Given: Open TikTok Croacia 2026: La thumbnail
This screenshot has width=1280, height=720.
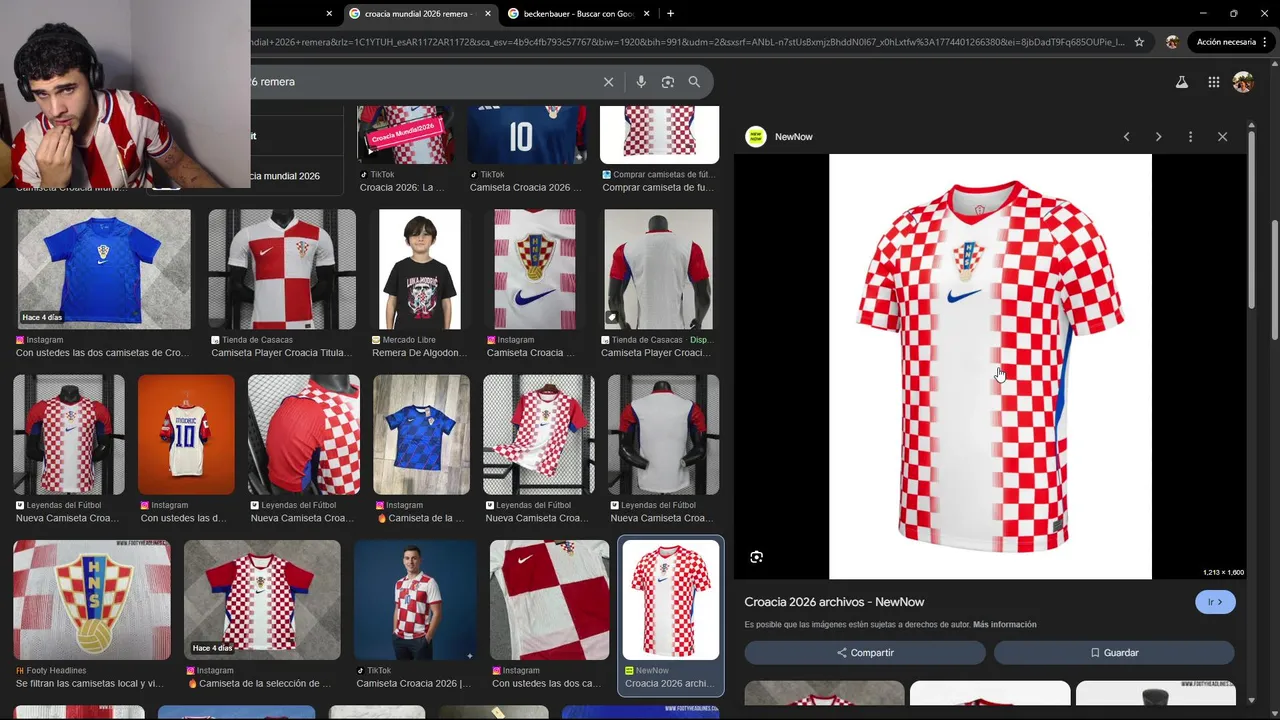Looking at the screenshot, I should click(x=405, y=134).
